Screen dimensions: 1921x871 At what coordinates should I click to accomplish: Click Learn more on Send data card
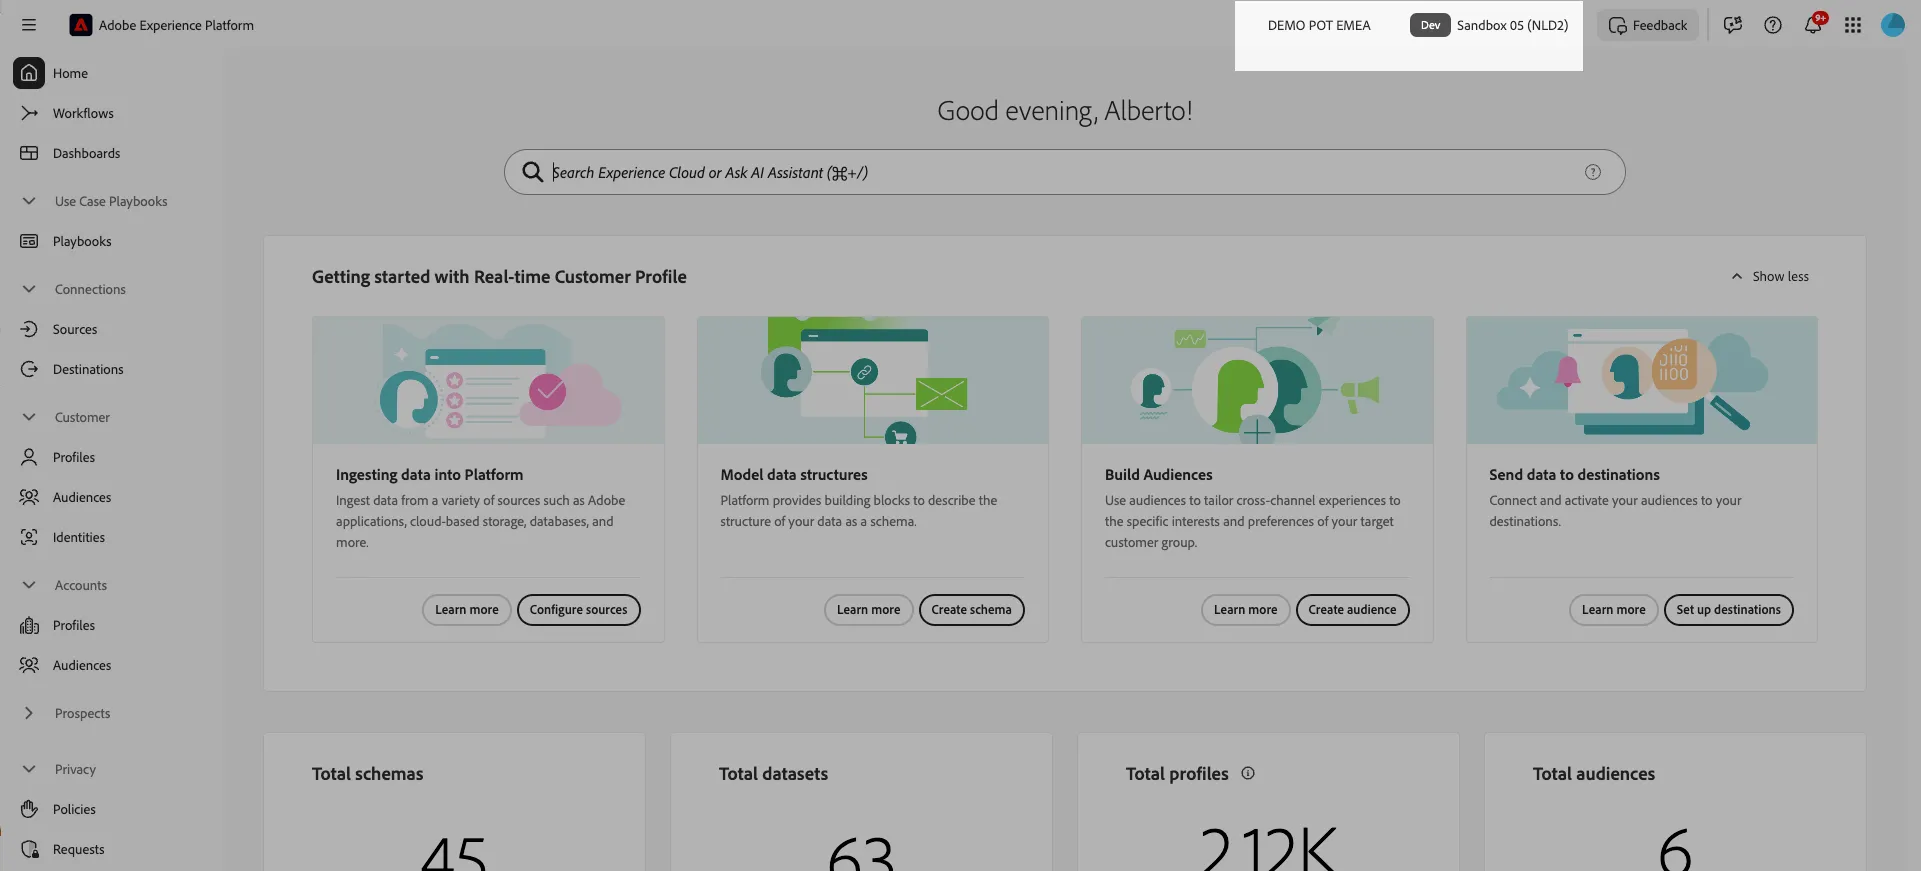click(1614, 610)
